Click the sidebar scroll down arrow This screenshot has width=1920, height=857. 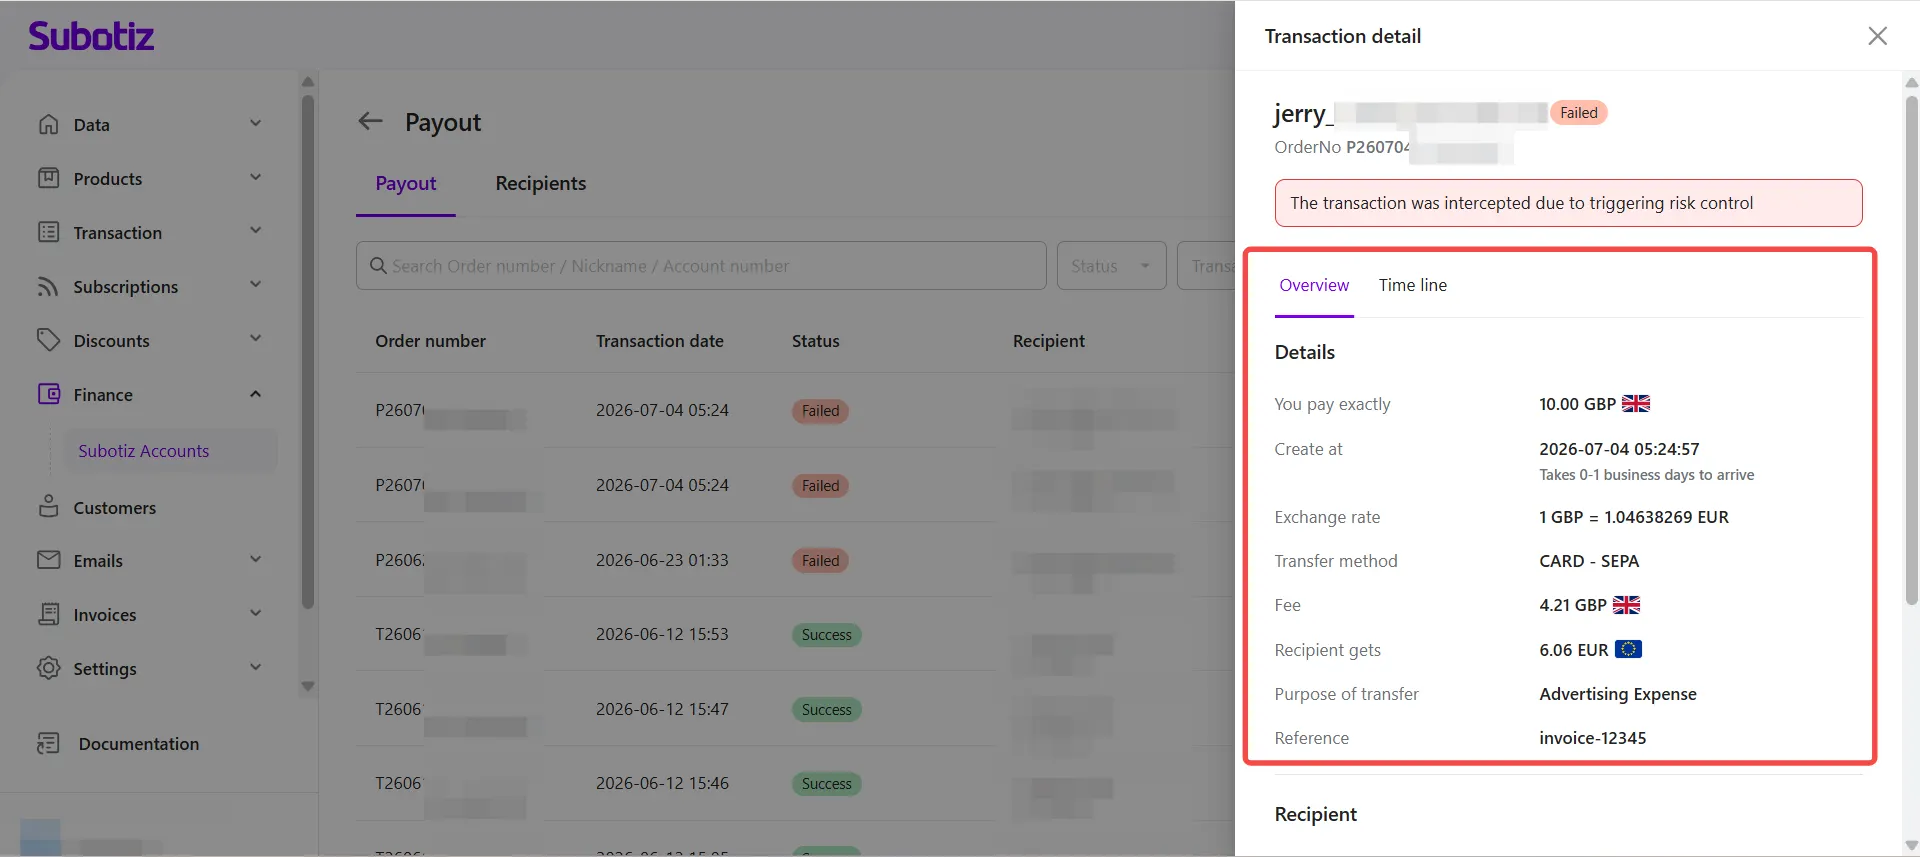pos(308,687)
